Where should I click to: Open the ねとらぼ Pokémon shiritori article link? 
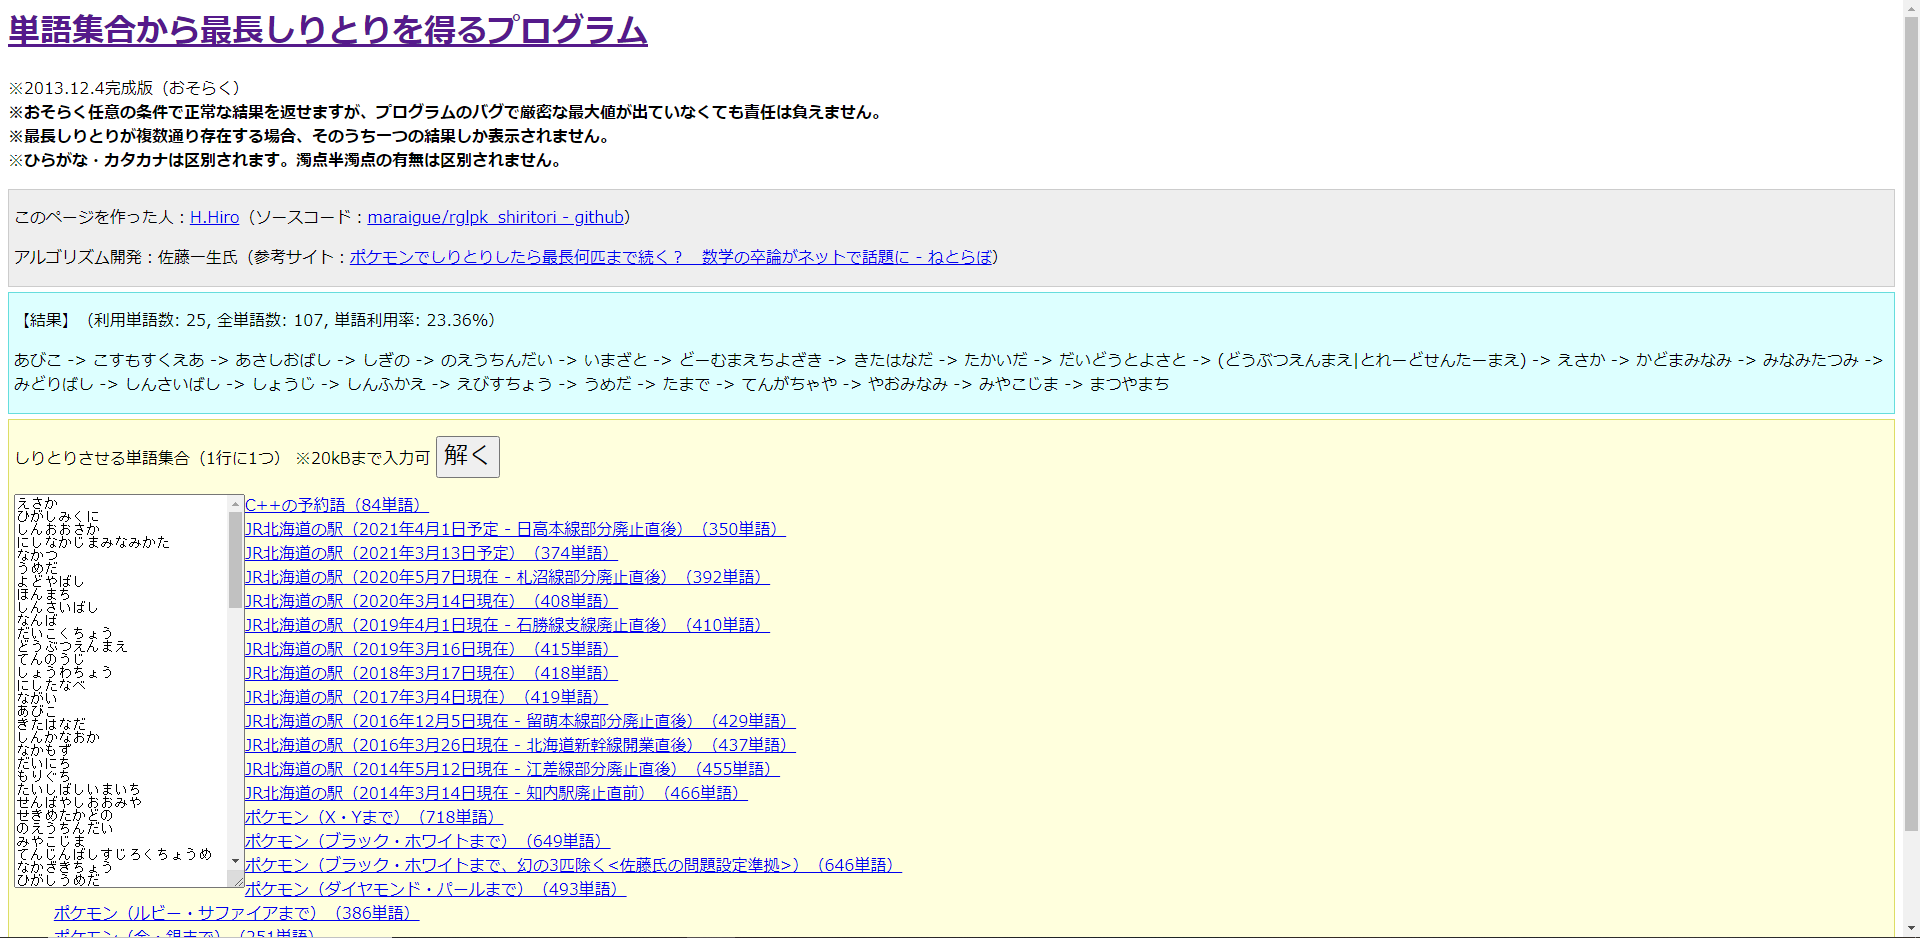[x=670, y=257]
